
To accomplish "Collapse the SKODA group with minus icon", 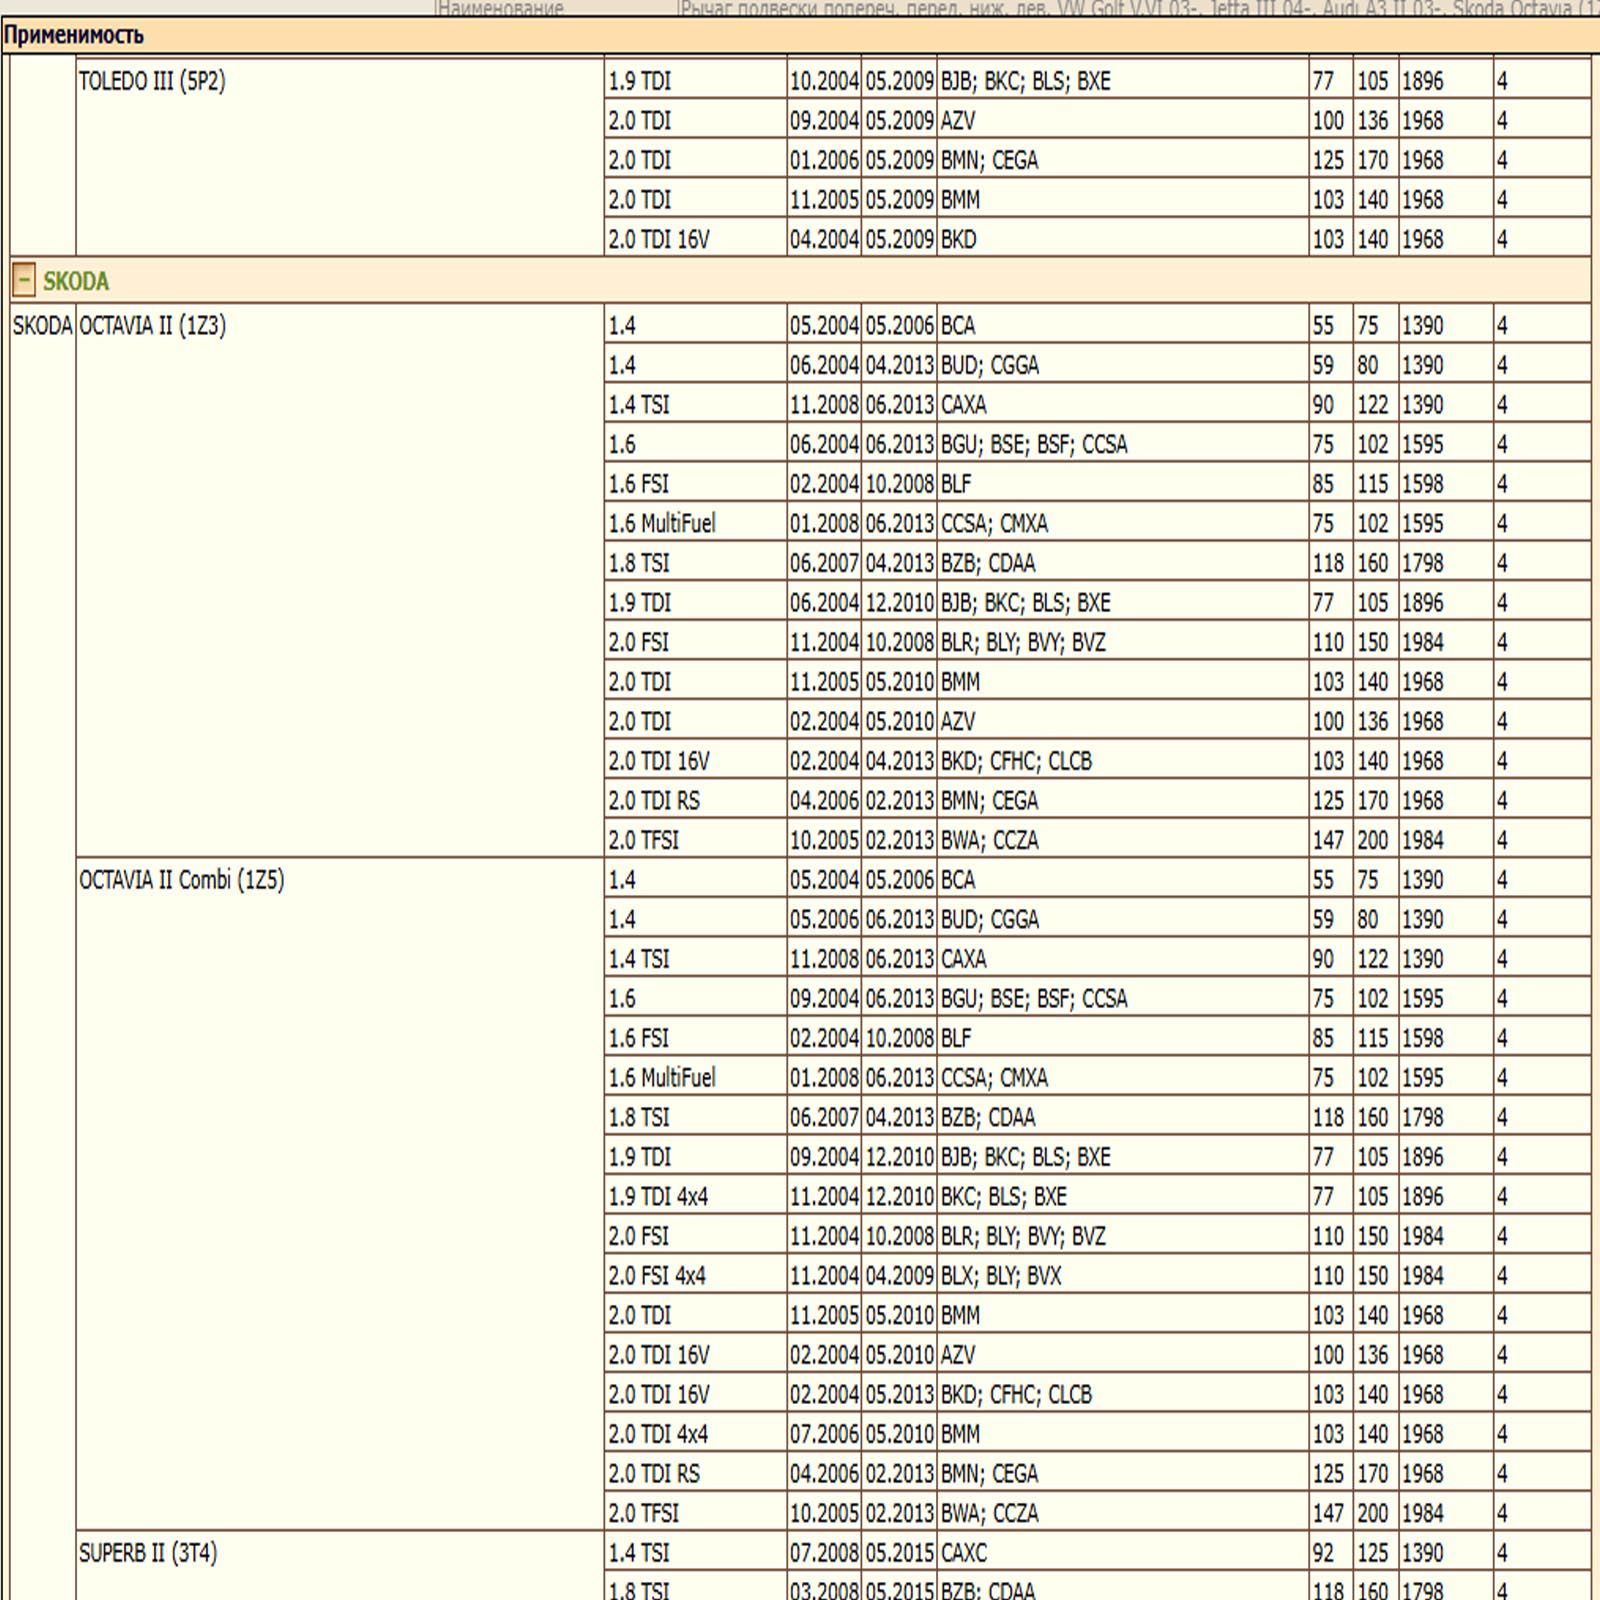I will click(24, 280).
